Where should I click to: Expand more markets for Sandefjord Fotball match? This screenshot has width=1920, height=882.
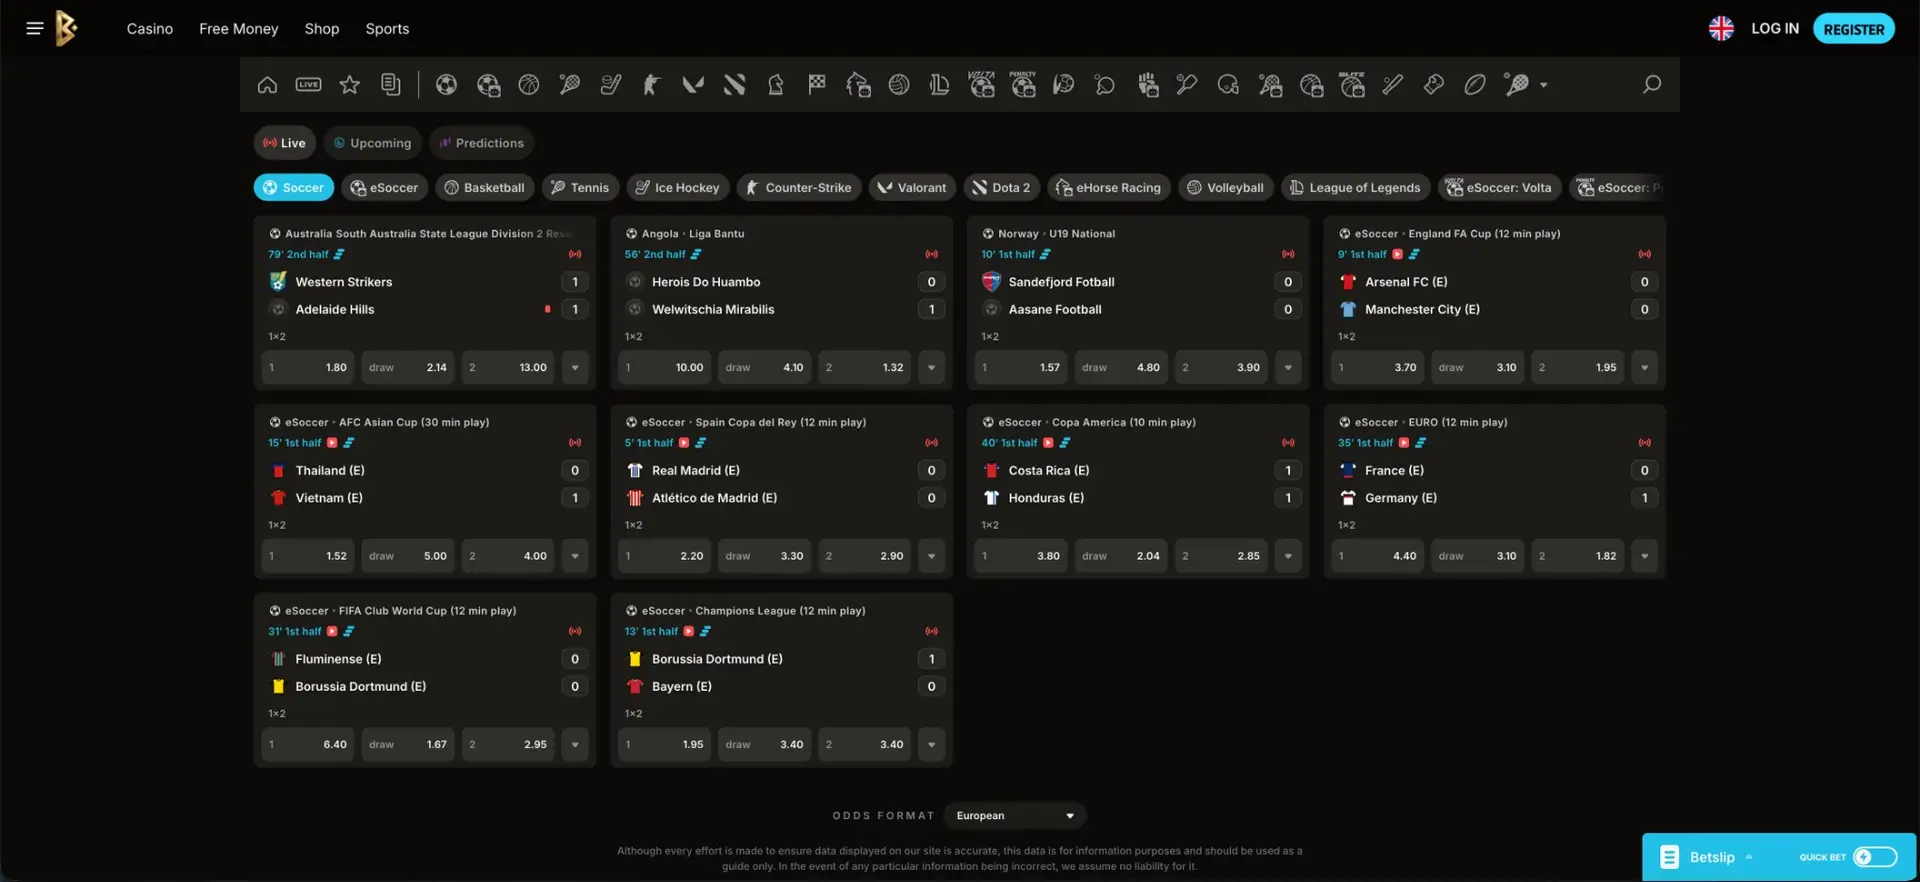point(1288,368)
